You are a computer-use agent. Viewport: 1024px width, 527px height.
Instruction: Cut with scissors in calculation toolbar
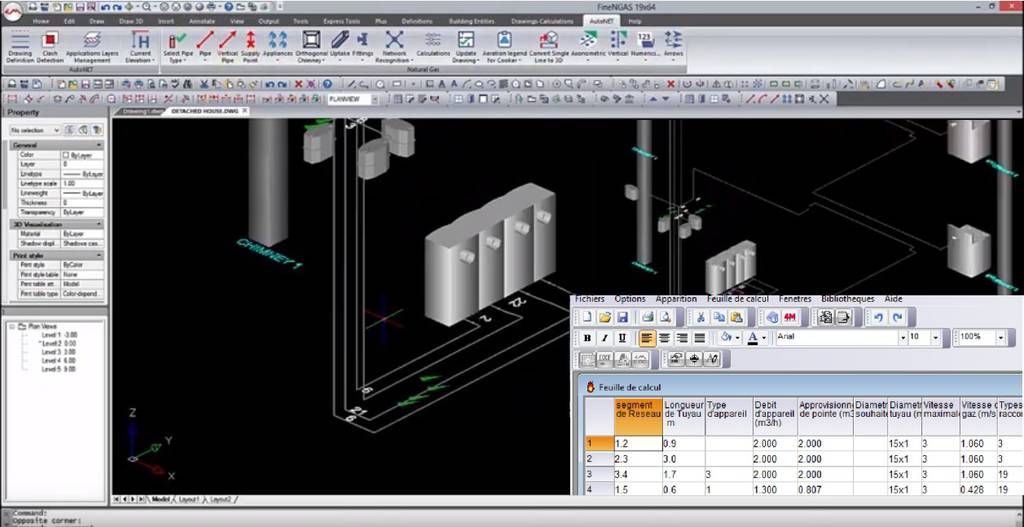pyautogui.click(x=701, y=317)
